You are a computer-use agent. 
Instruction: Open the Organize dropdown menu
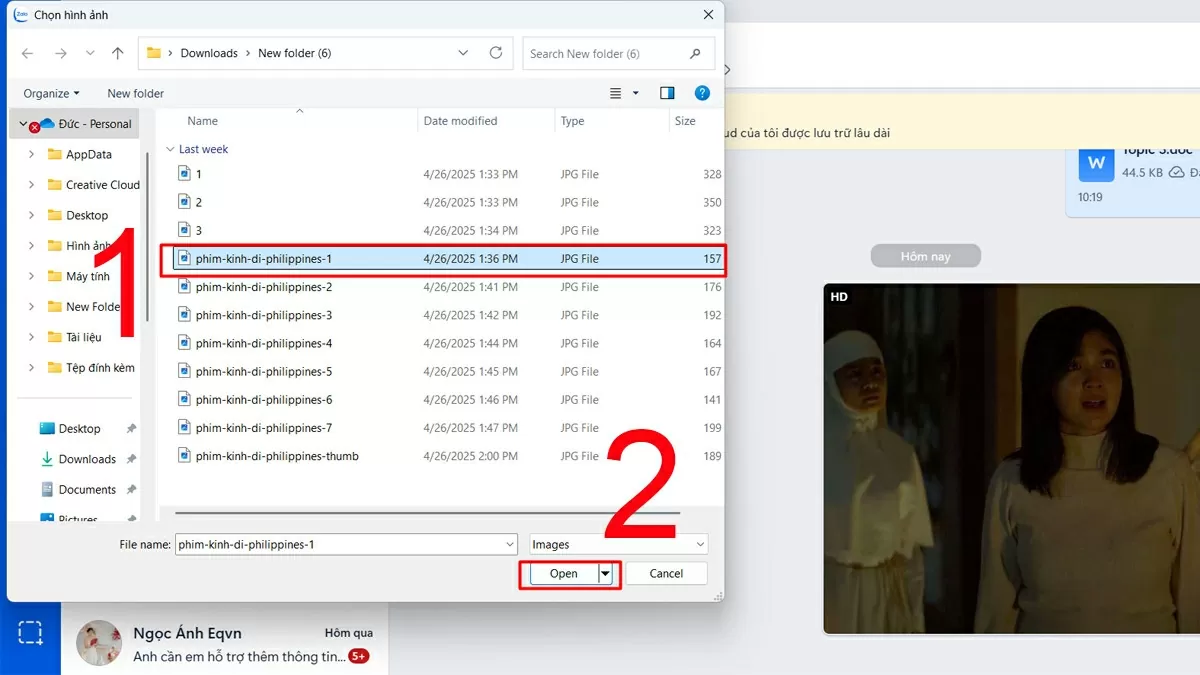tap(51, 93)
